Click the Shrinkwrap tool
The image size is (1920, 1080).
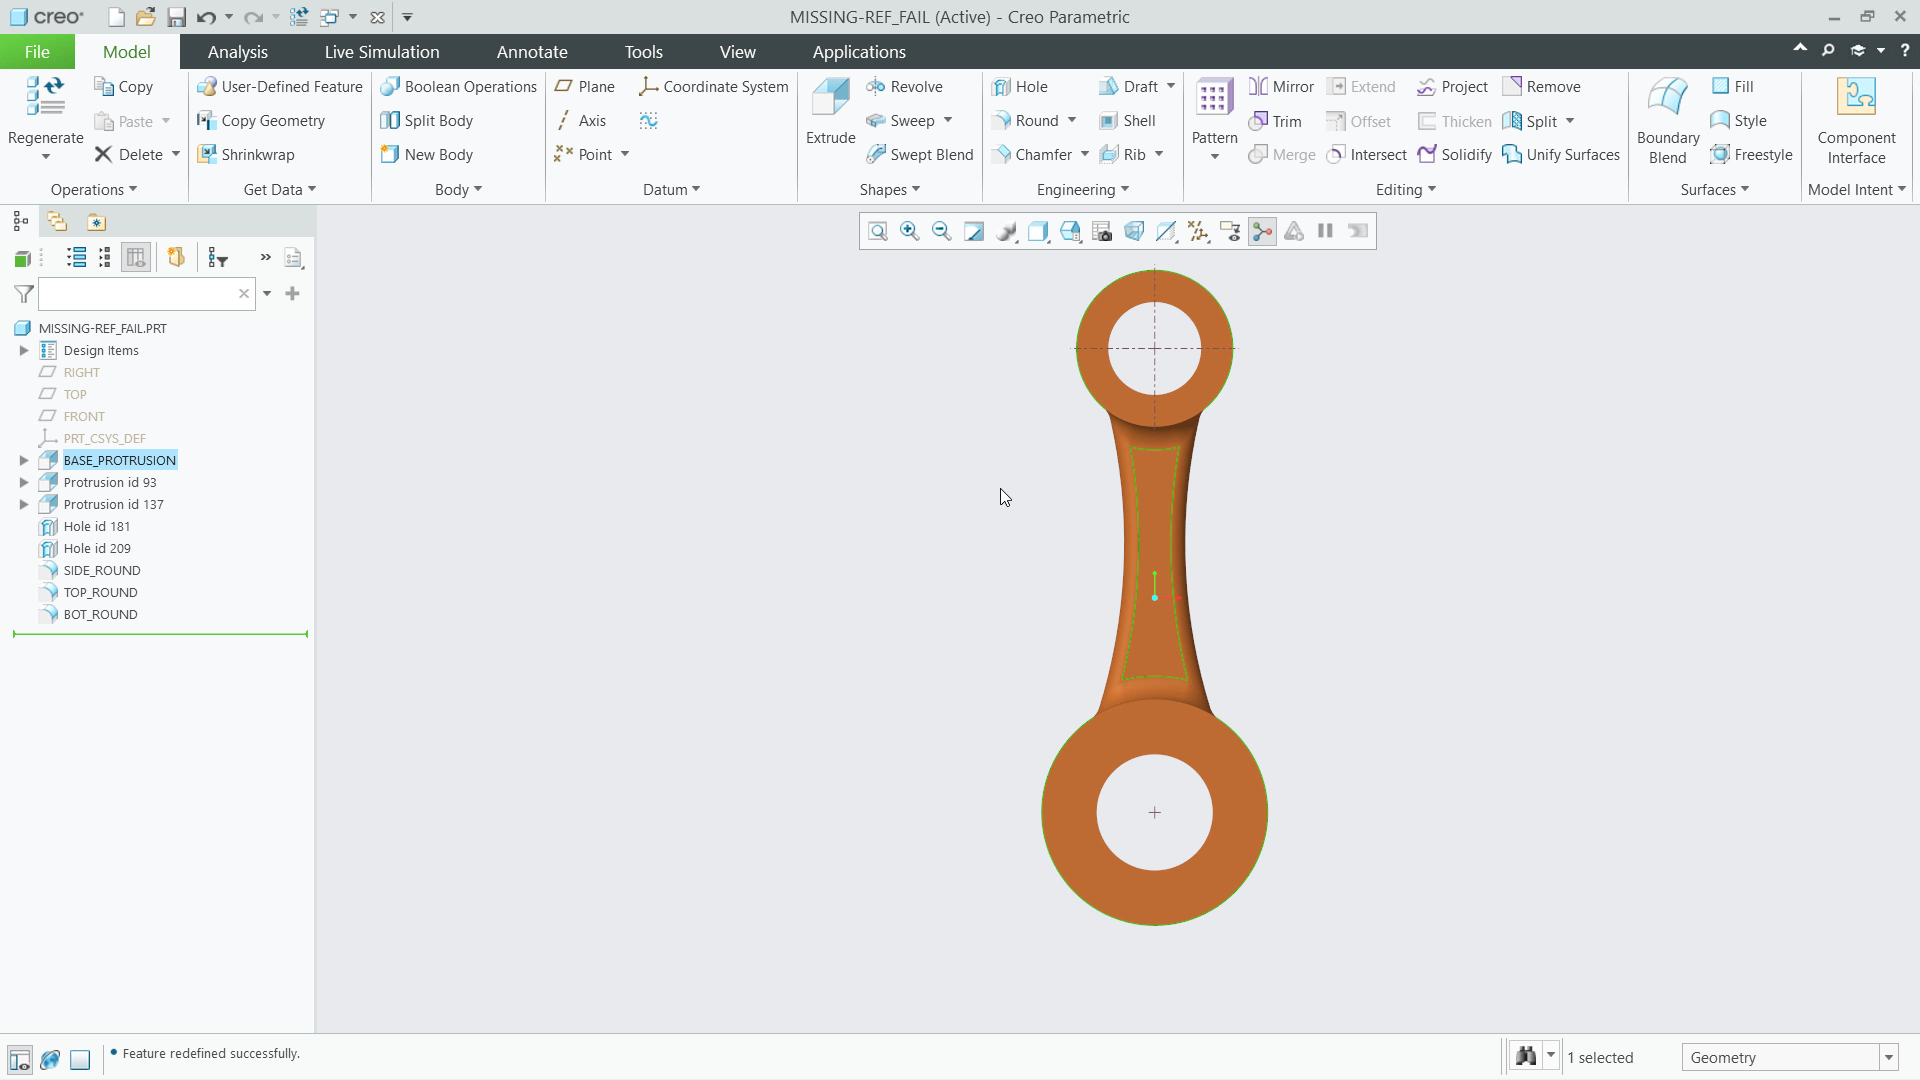coord(245,155)
